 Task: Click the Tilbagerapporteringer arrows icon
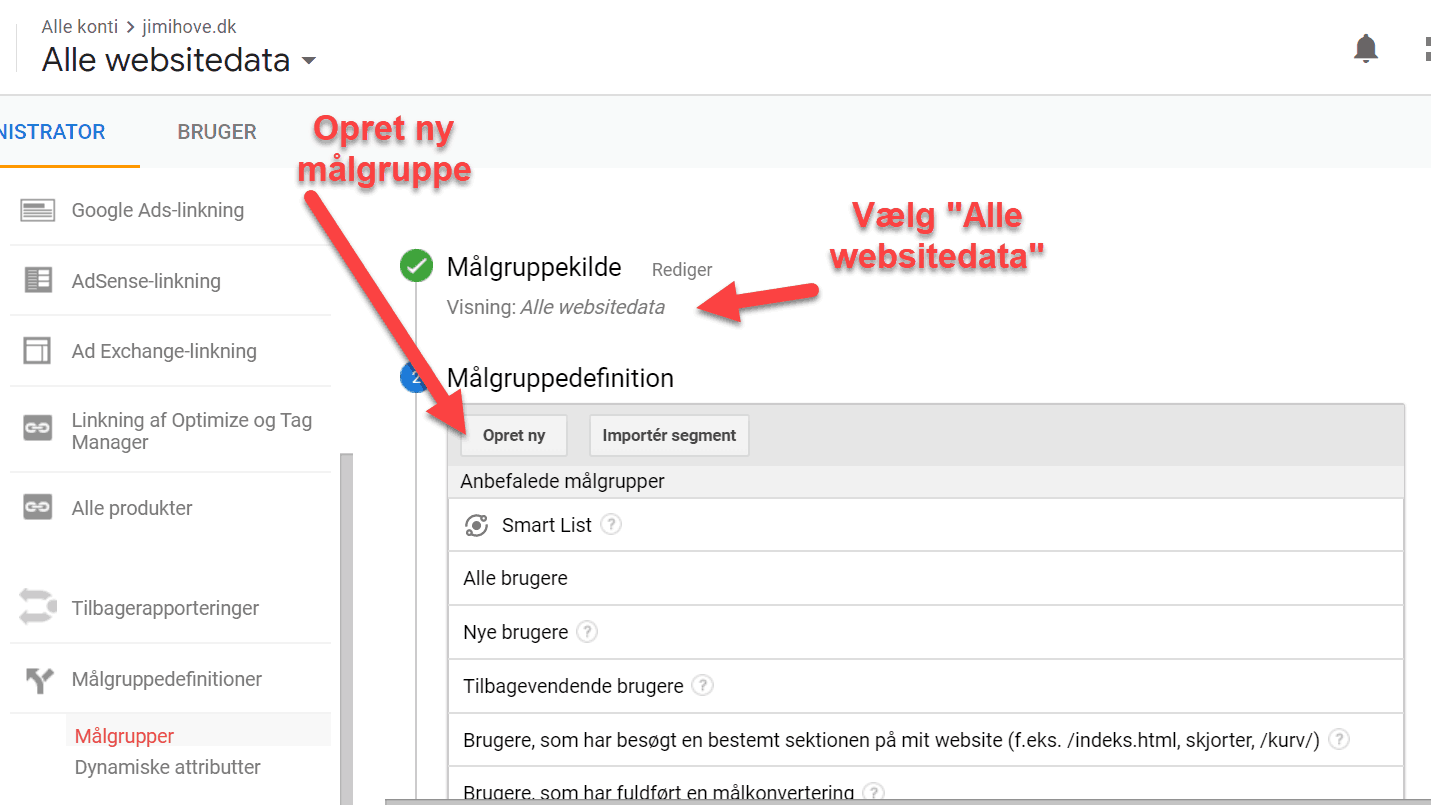[38, 607]
